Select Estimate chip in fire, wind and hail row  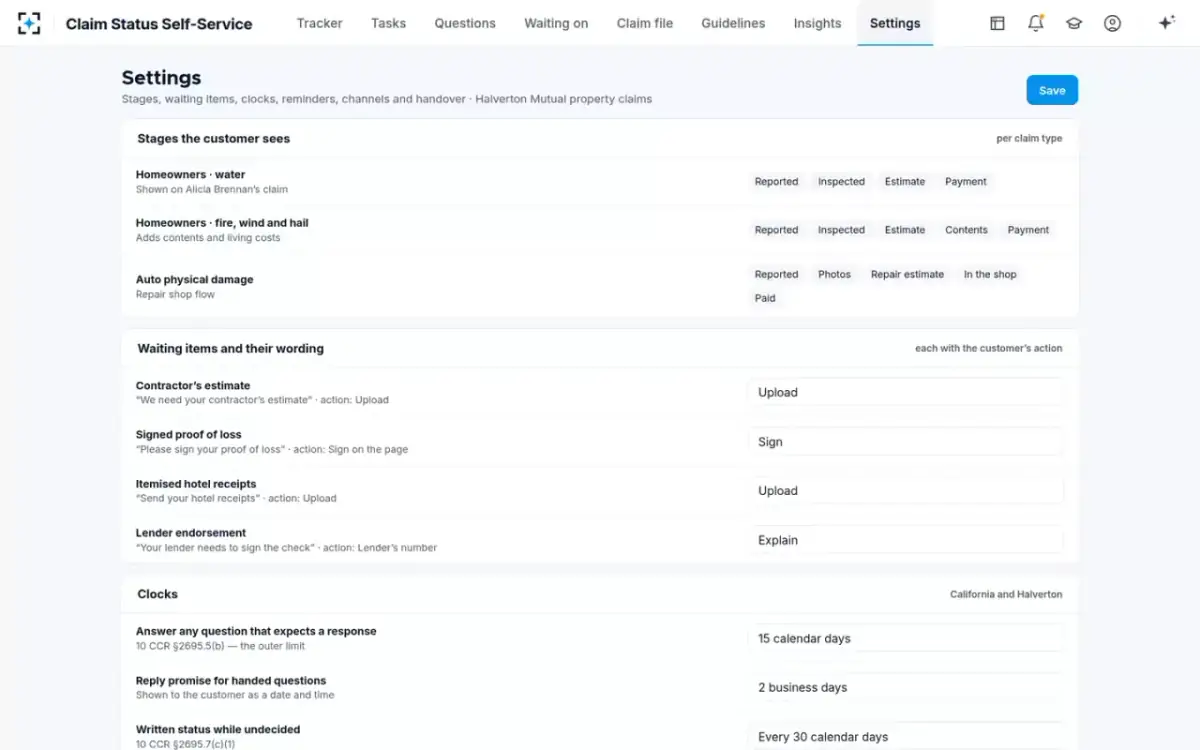click(x=905, y=230)
